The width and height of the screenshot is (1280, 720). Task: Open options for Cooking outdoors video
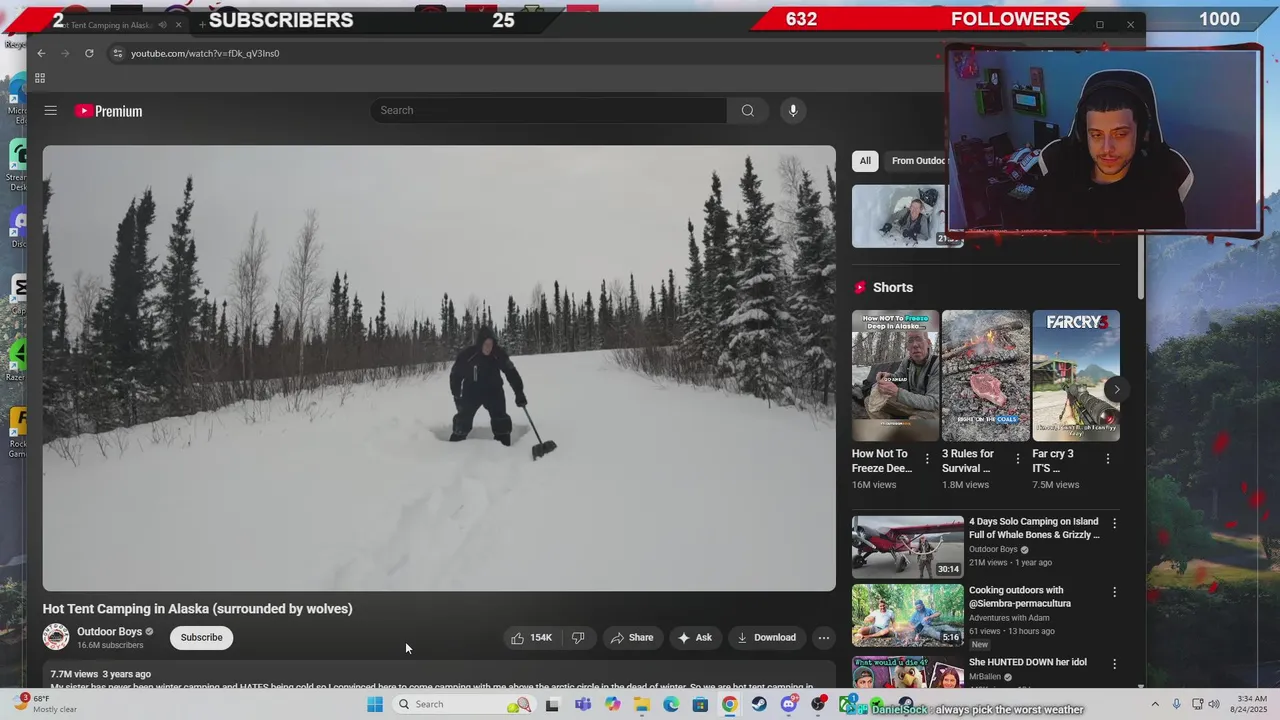pyautogui.click(x=1115, y=592)
